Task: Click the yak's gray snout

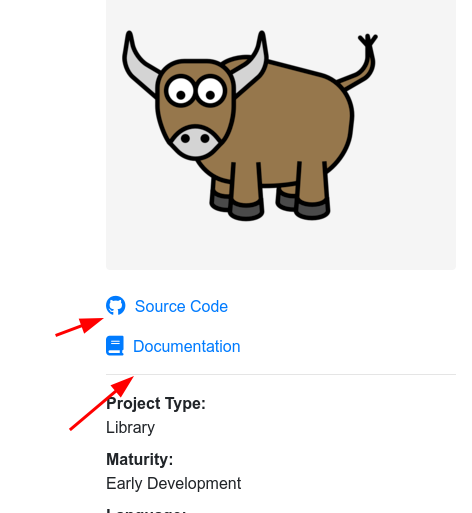Action: 195,141
